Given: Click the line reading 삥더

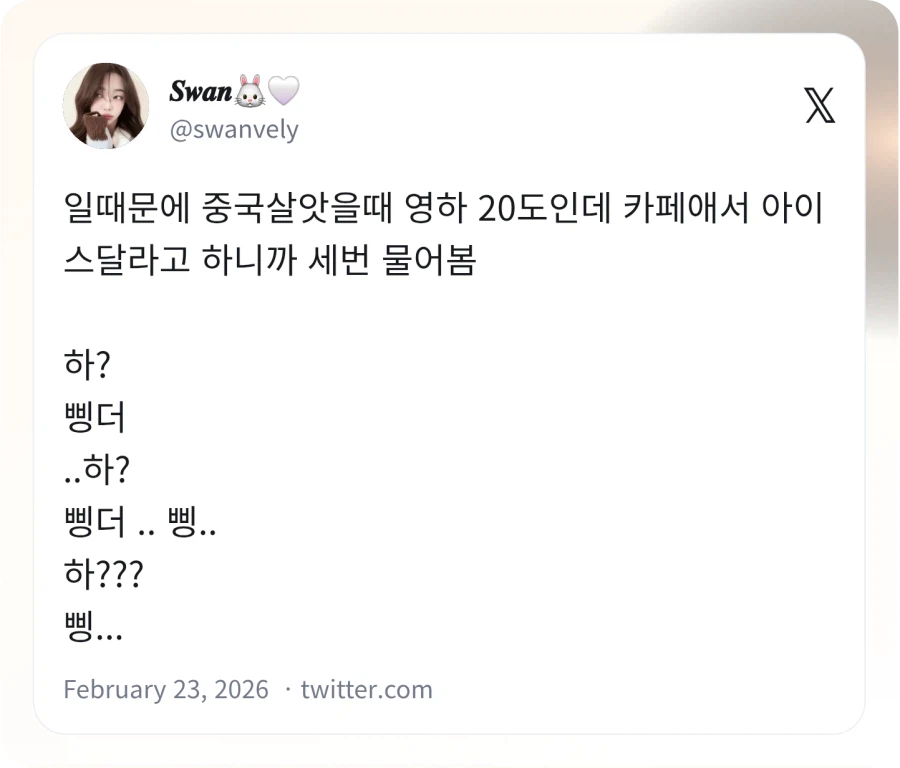Looking at the screenshot, I should pos(93,419).
